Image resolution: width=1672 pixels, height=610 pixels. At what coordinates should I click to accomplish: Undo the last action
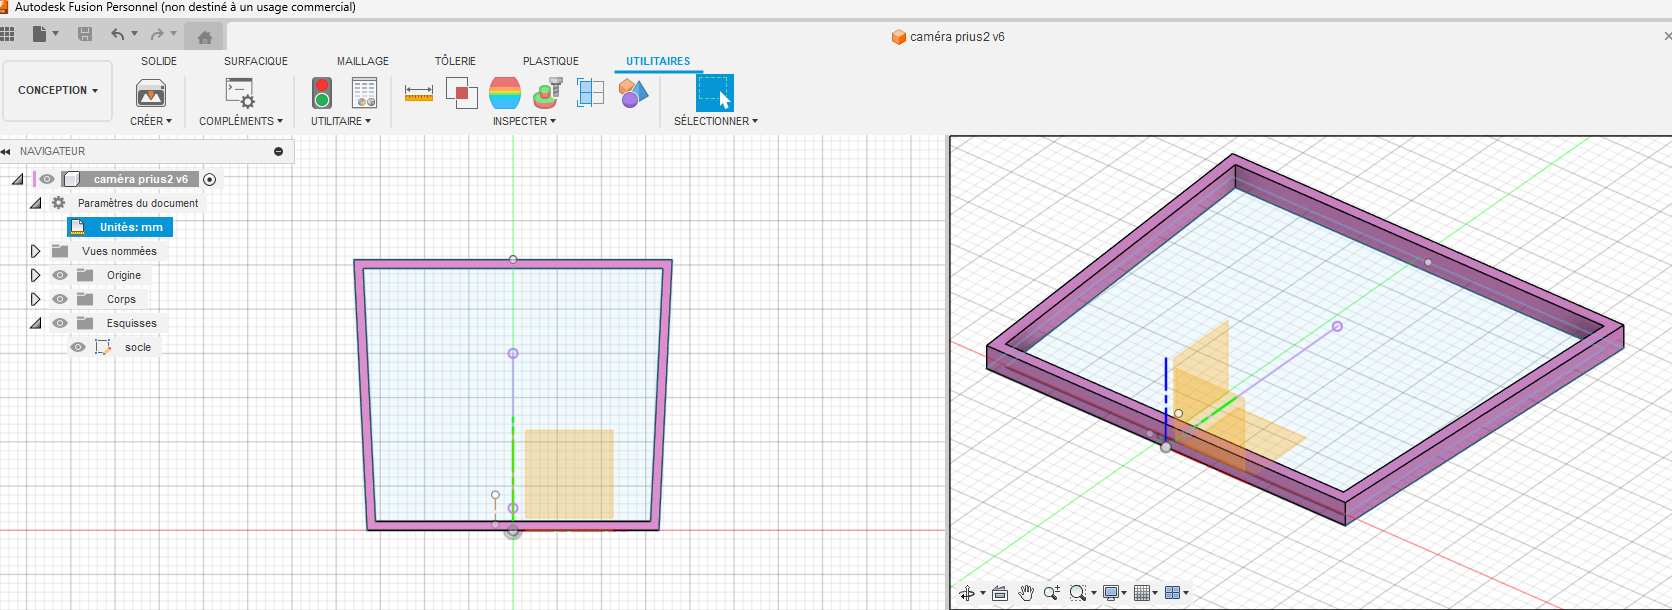pyautogui.click(x=118, y=34)
